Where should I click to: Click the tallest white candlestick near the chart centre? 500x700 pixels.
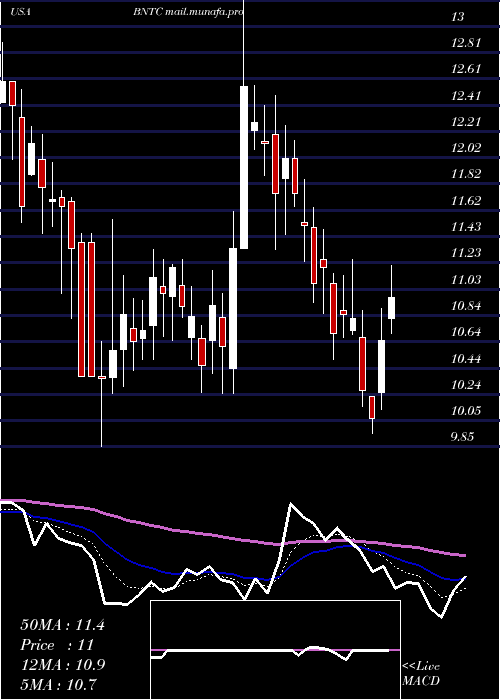pyautogui.click(x=244, y=167)
